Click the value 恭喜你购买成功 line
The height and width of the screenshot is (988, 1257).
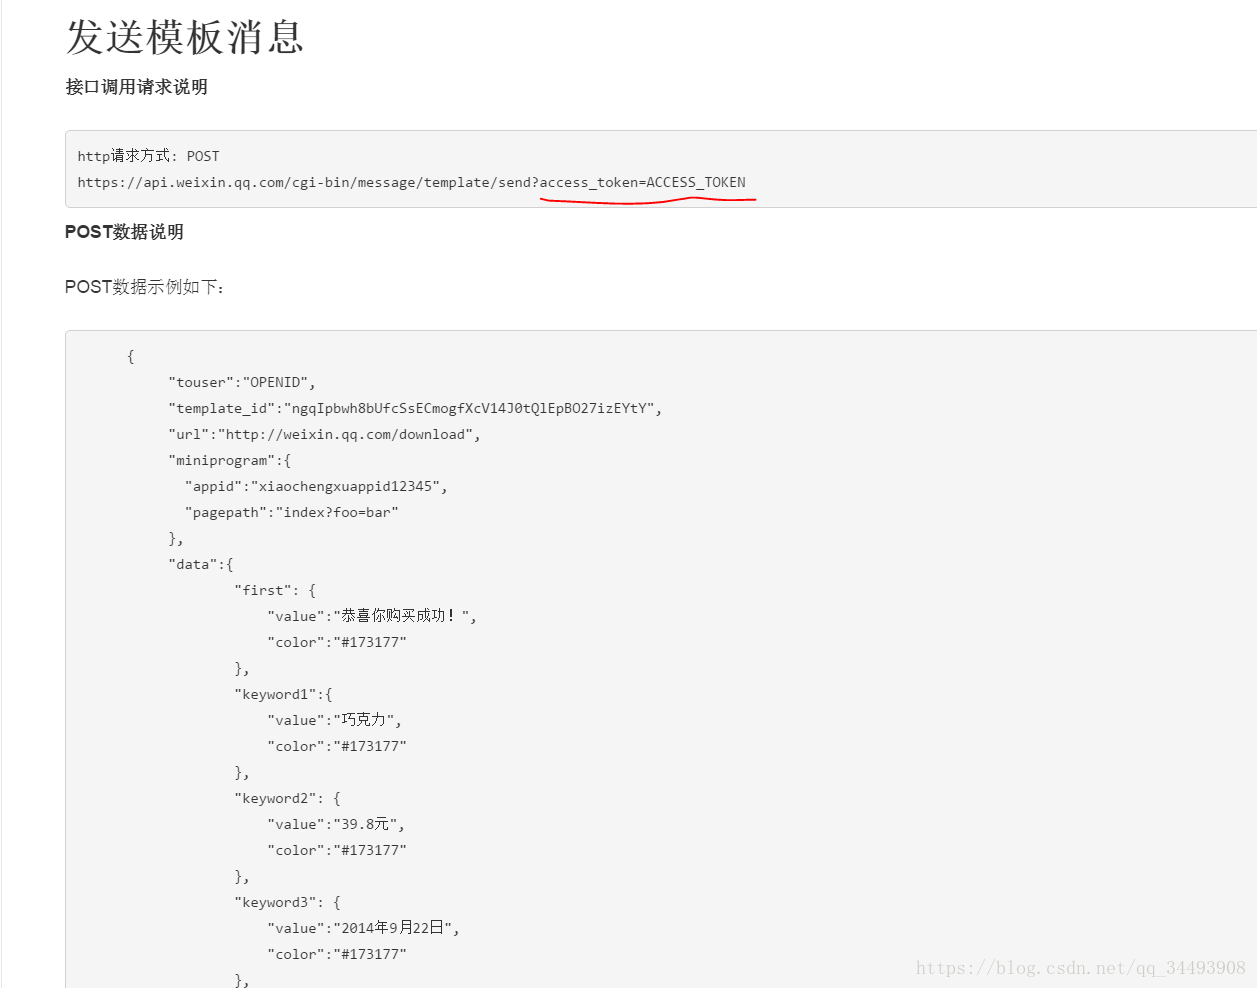tap(372, 616)
